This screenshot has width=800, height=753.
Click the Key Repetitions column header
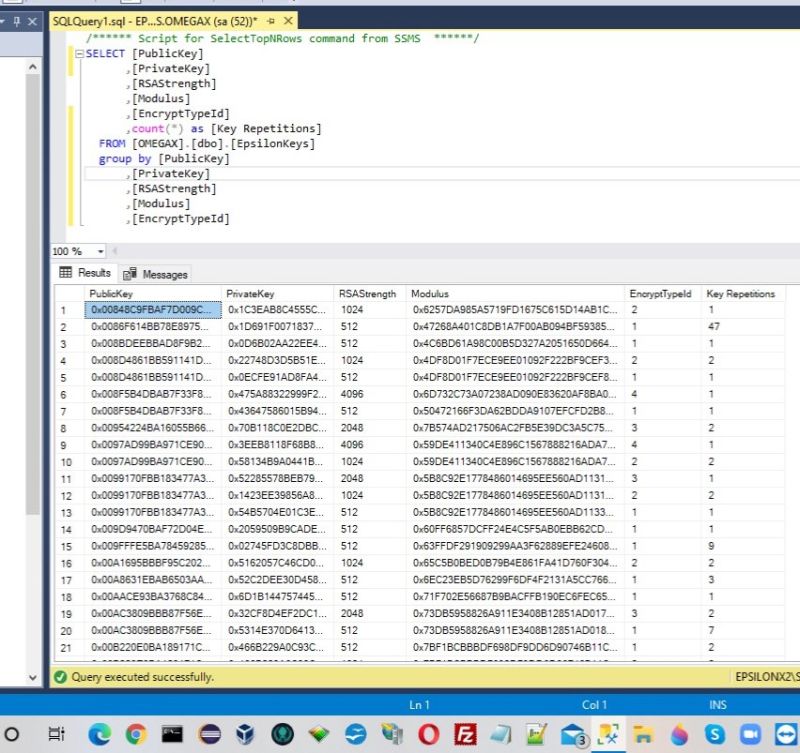tap(742, 294)
